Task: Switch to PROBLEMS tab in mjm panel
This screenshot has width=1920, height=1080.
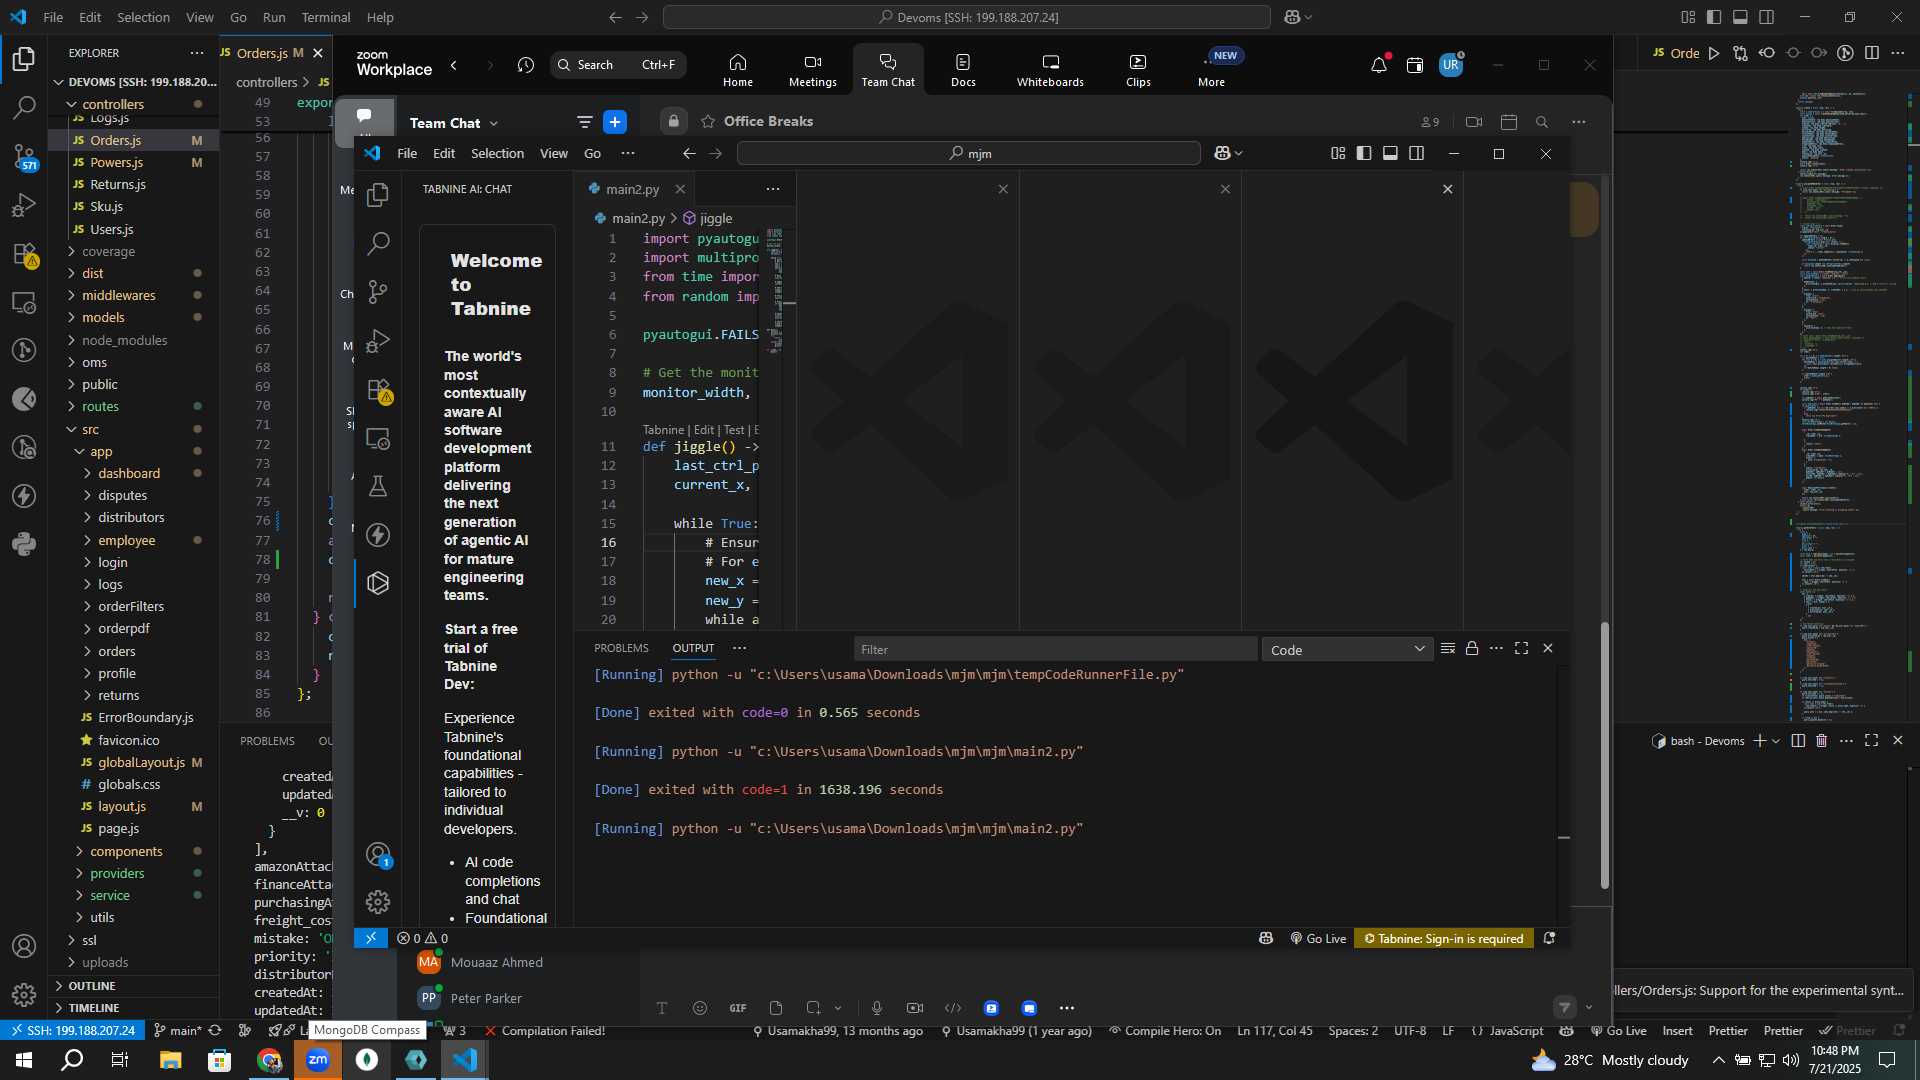Action: [621, 649]
